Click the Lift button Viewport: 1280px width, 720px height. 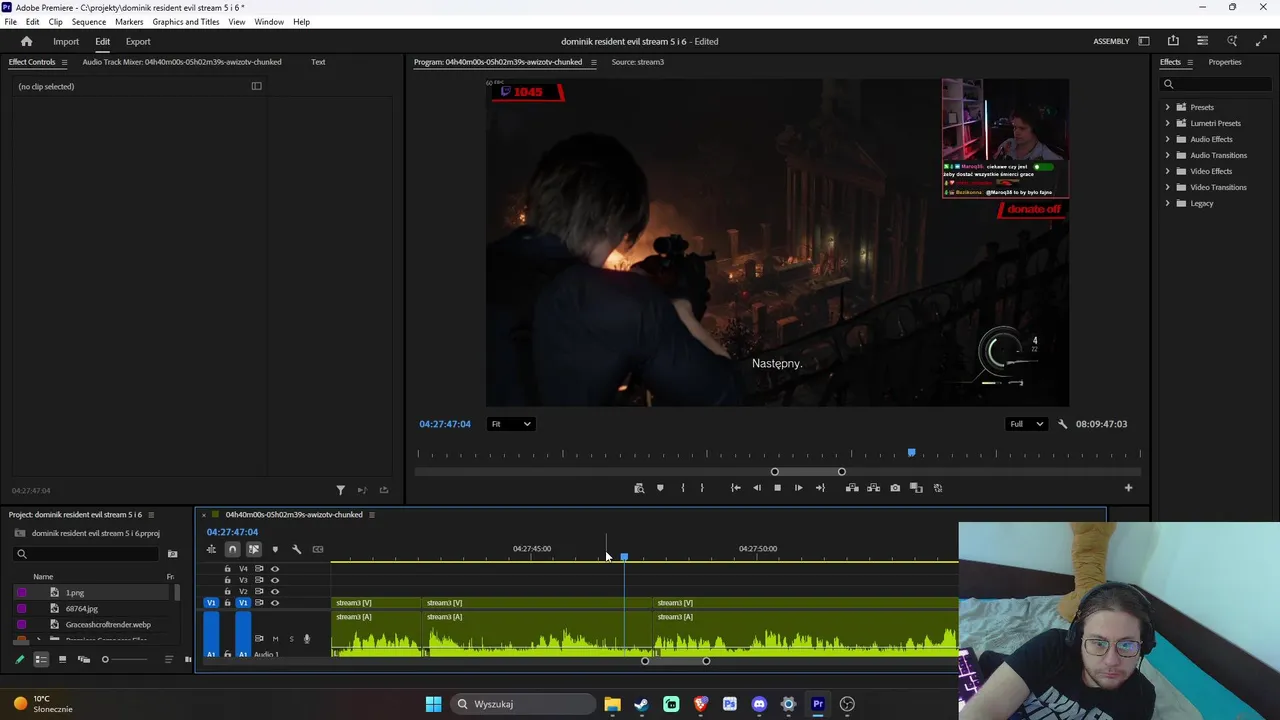tap(852, 488)
